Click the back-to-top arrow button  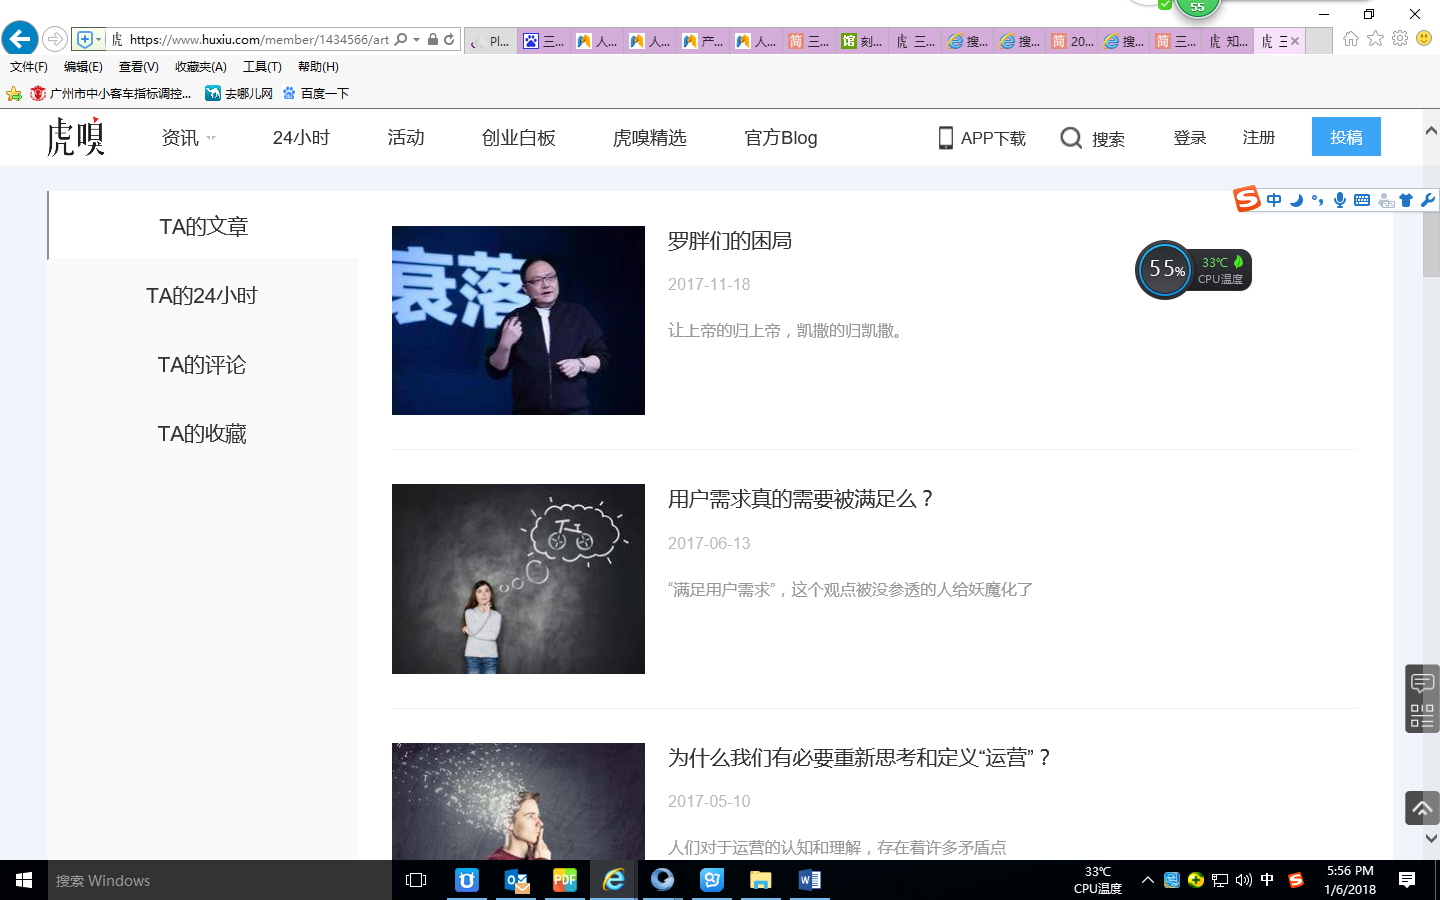coord(1422,808)
